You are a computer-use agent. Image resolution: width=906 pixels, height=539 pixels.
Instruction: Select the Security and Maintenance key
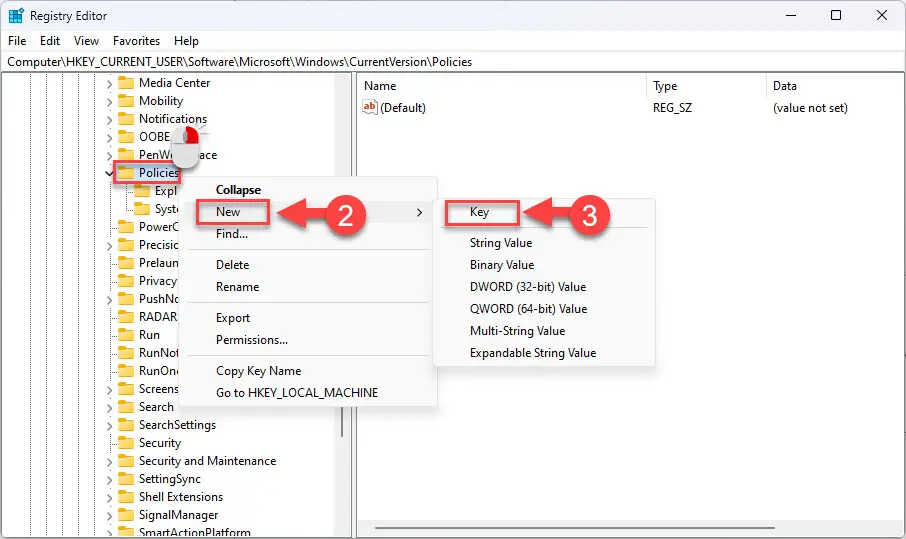coord(207,461)
